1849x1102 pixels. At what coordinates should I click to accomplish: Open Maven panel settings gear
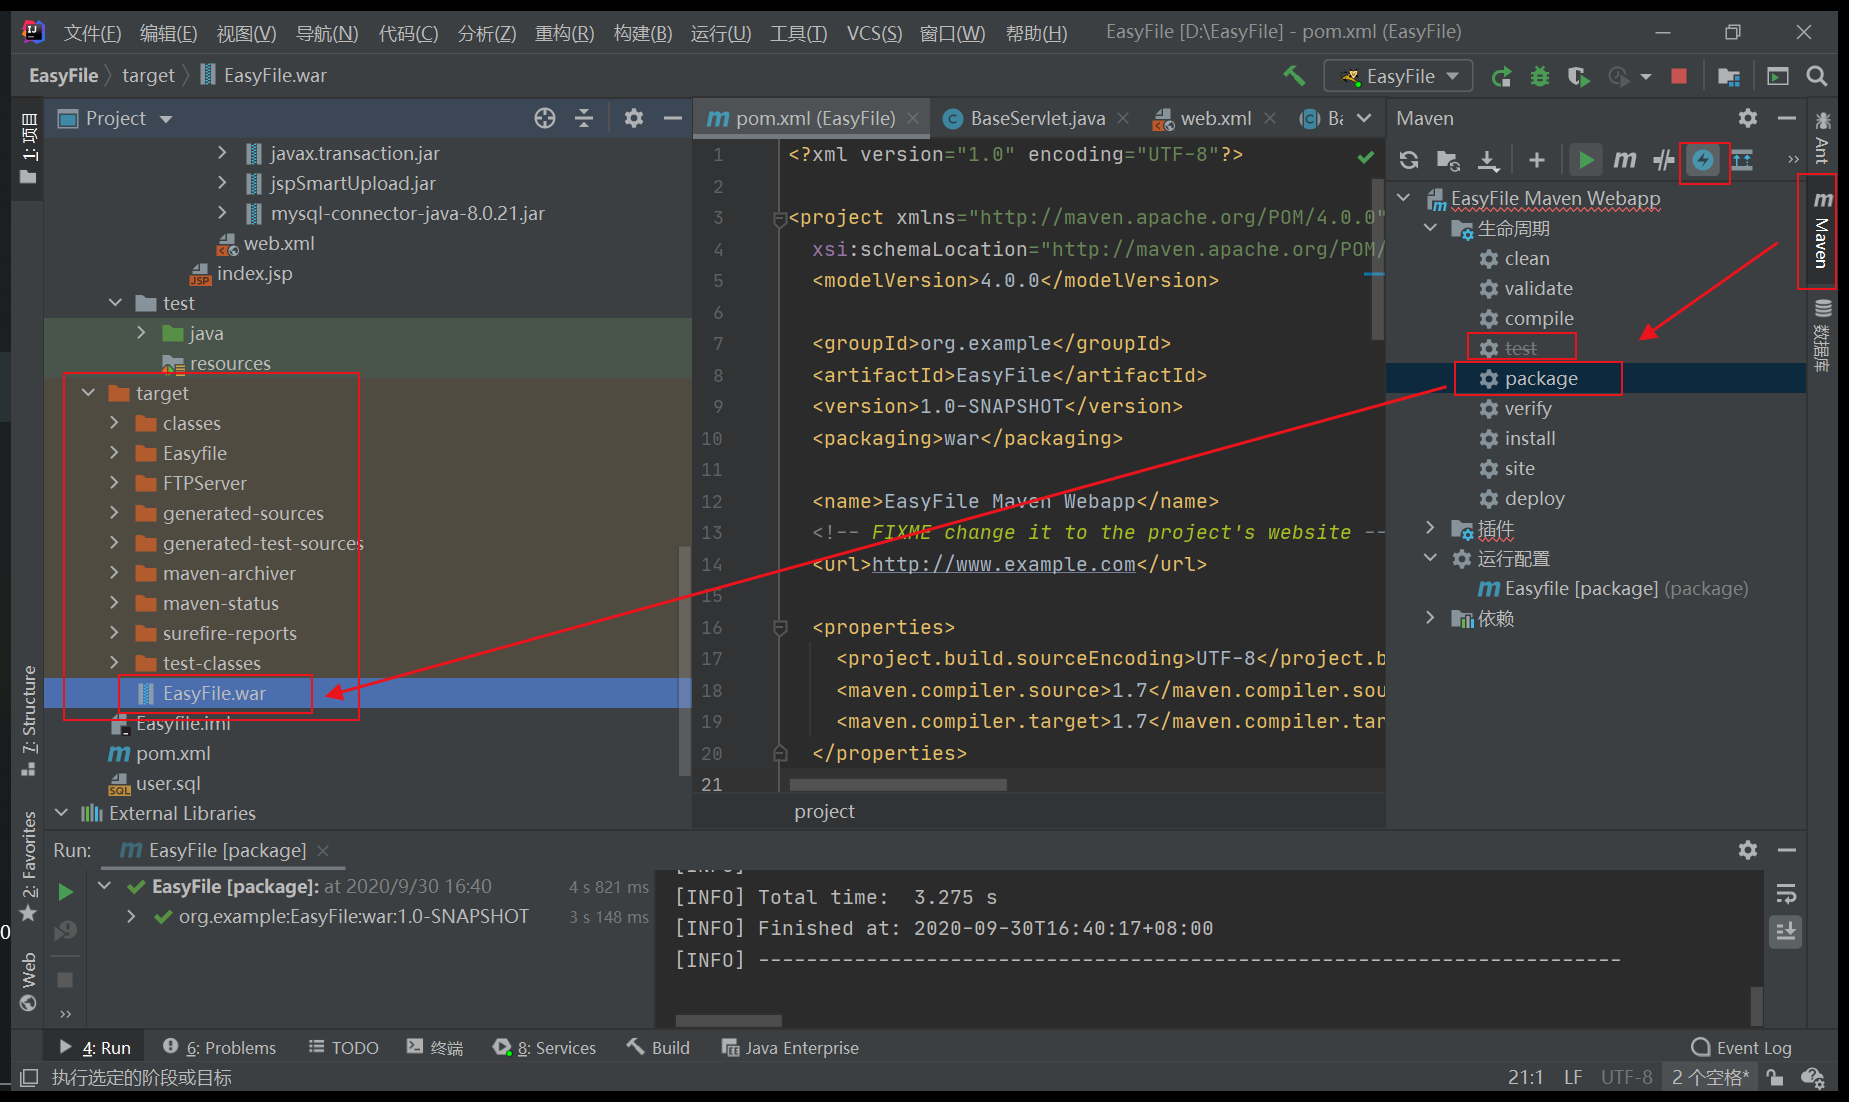(x=1748, y=118)
